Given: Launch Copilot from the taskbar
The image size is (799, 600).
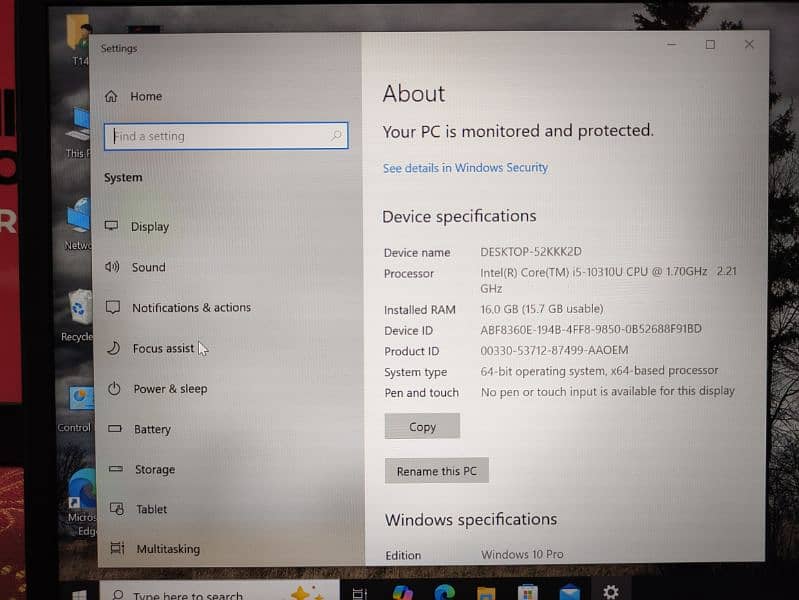Looking at the screenshot, I should [402, 593].
